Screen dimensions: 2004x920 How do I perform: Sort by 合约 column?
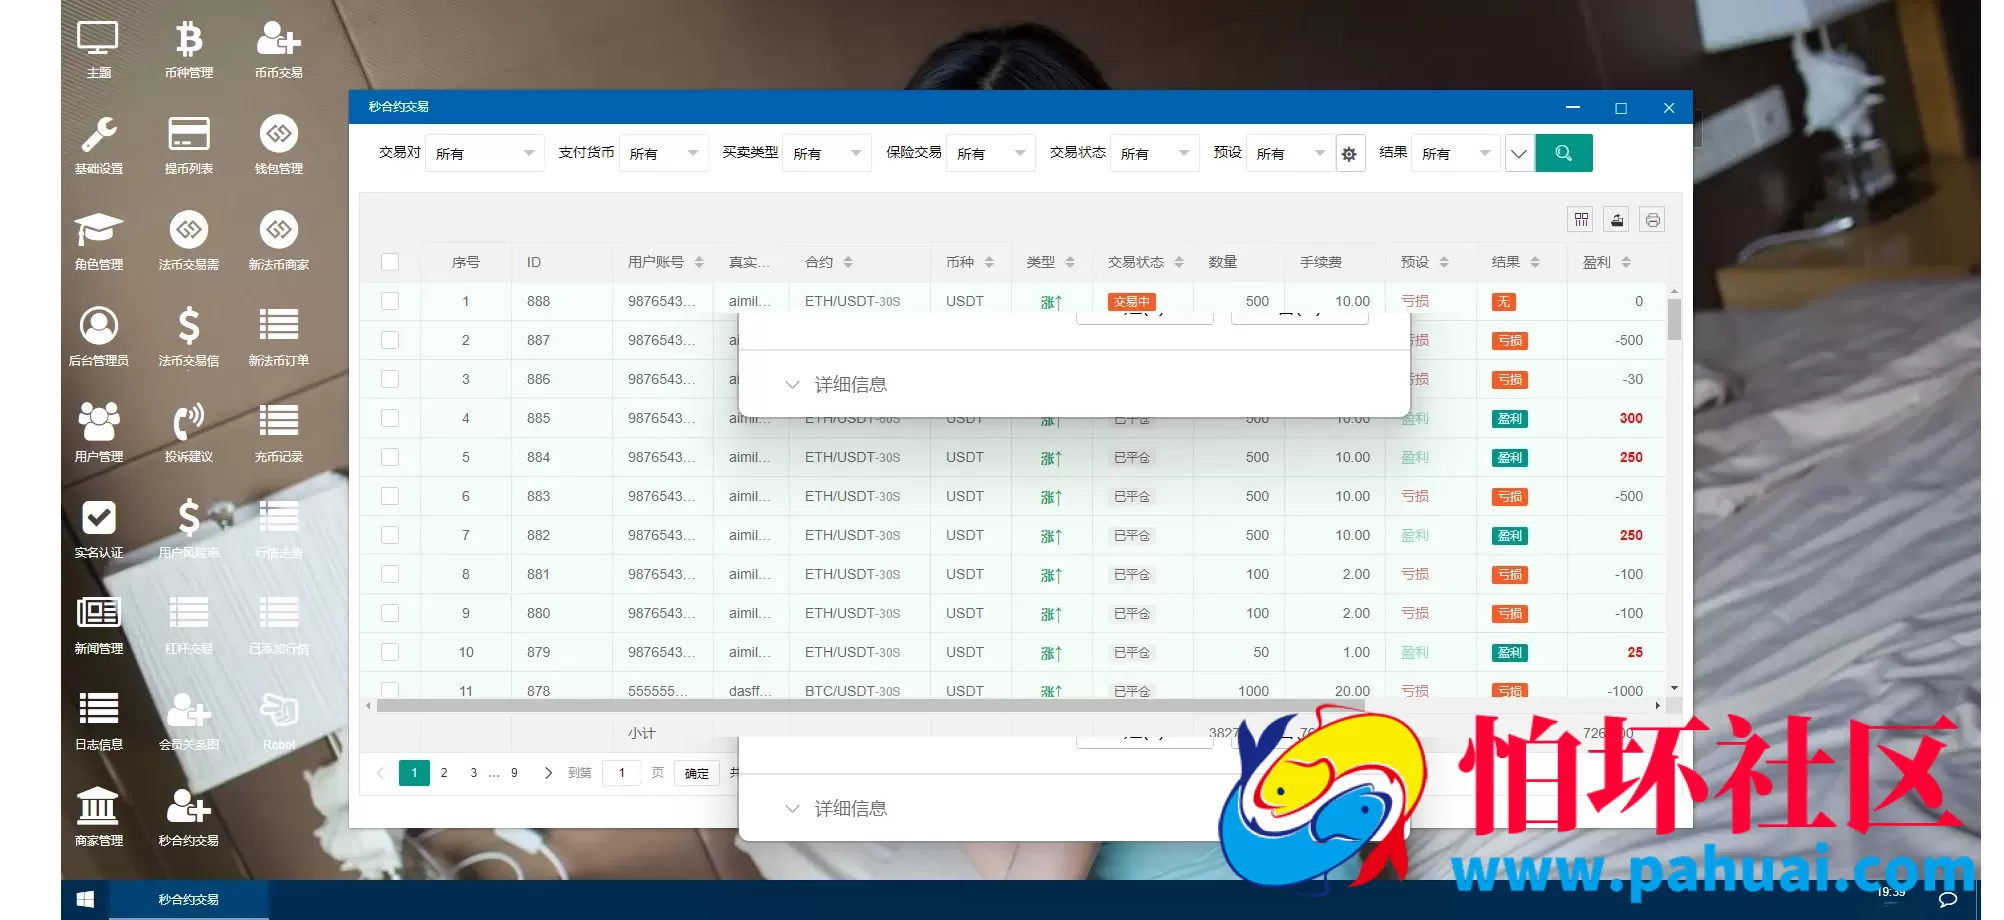tap(848, 262)
